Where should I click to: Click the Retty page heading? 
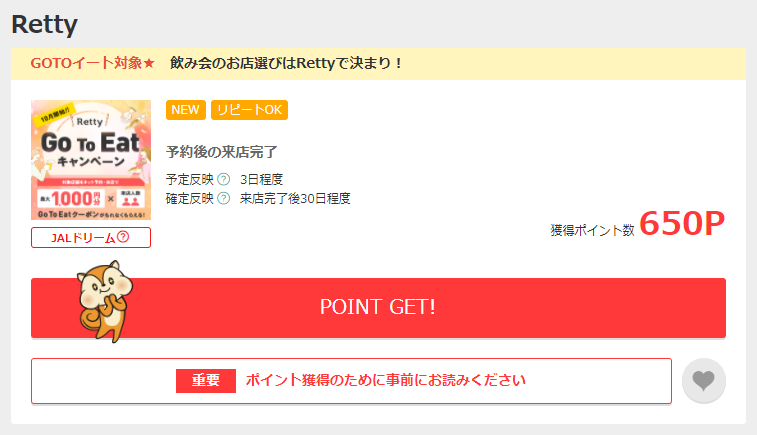(x=44, y=24)
